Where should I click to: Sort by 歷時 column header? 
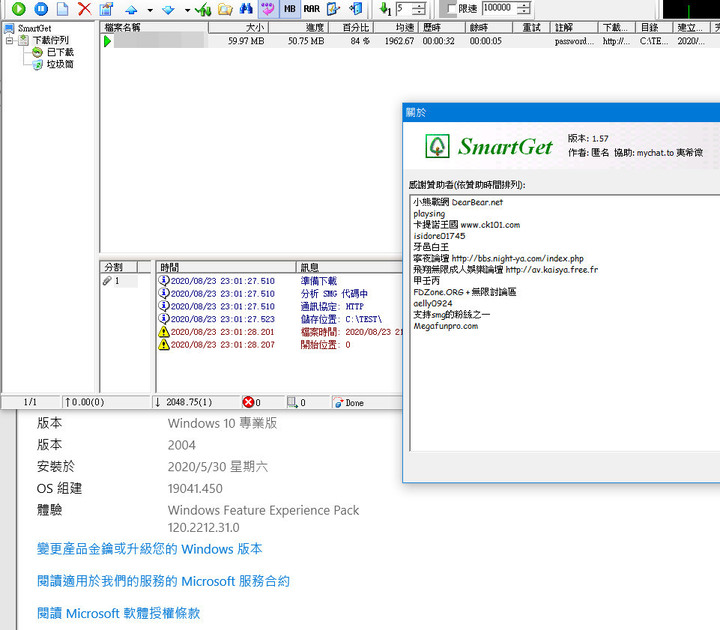442,28
